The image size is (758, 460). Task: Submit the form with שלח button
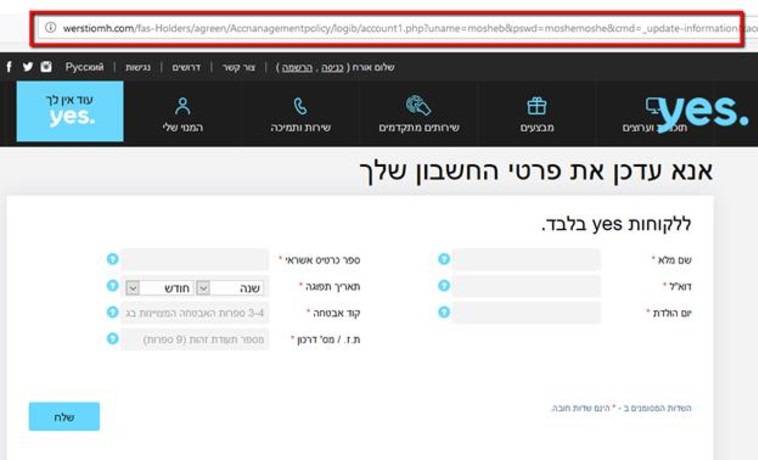tap(64, 417)
